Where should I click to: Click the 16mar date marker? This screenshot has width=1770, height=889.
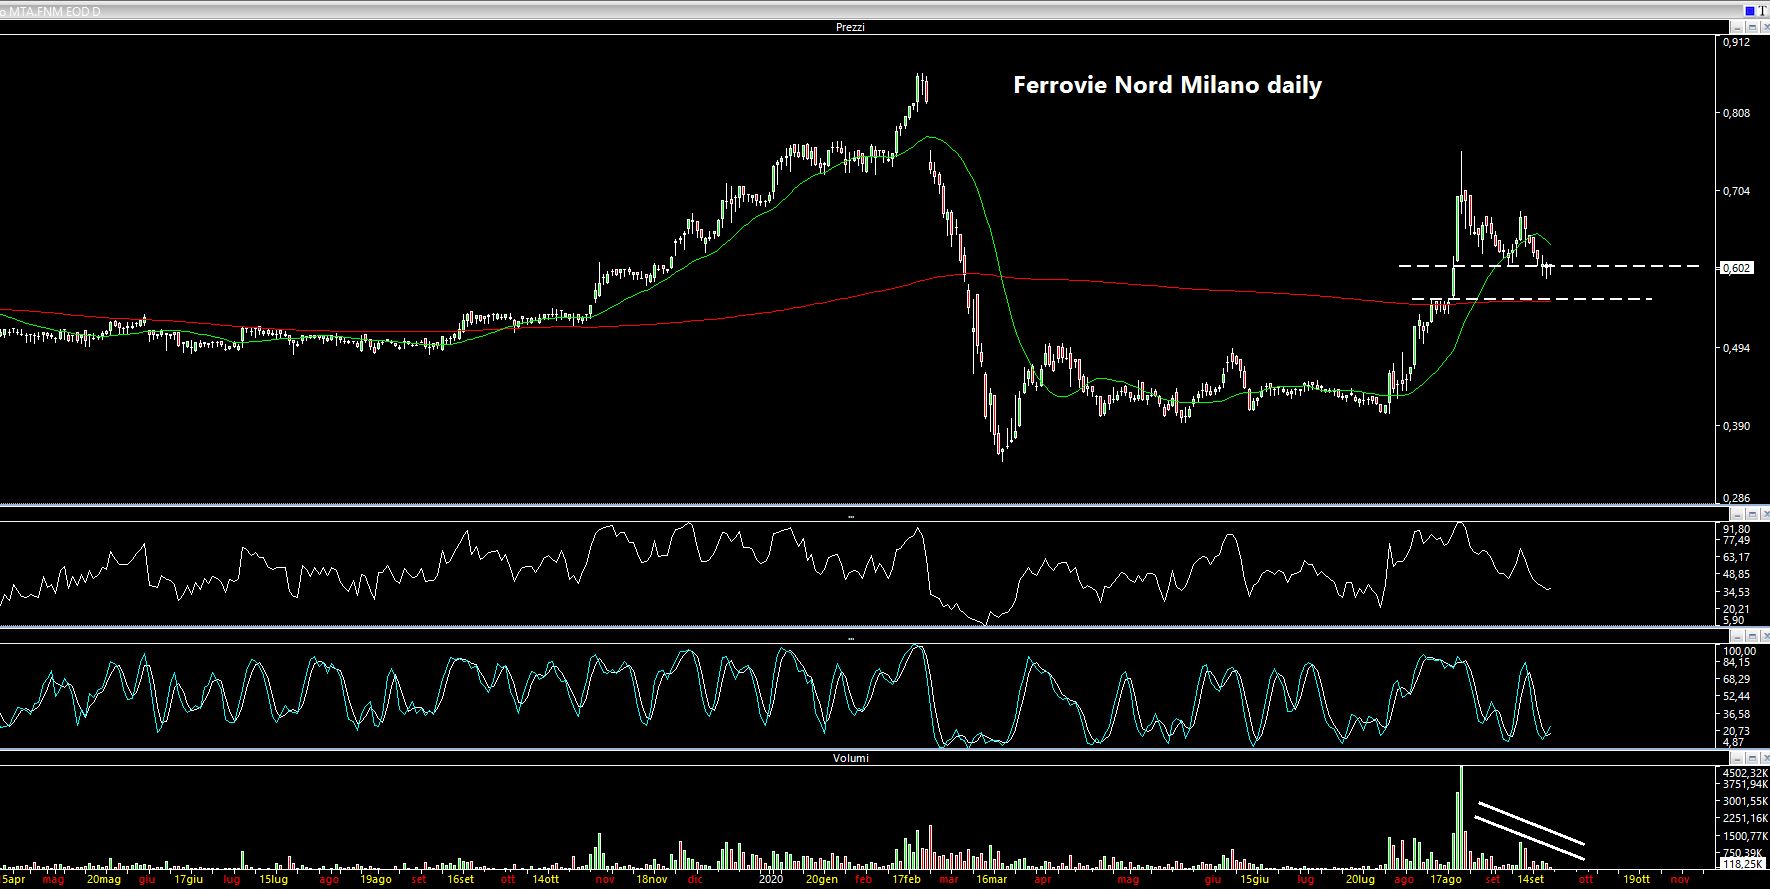(x=991, y=880)
